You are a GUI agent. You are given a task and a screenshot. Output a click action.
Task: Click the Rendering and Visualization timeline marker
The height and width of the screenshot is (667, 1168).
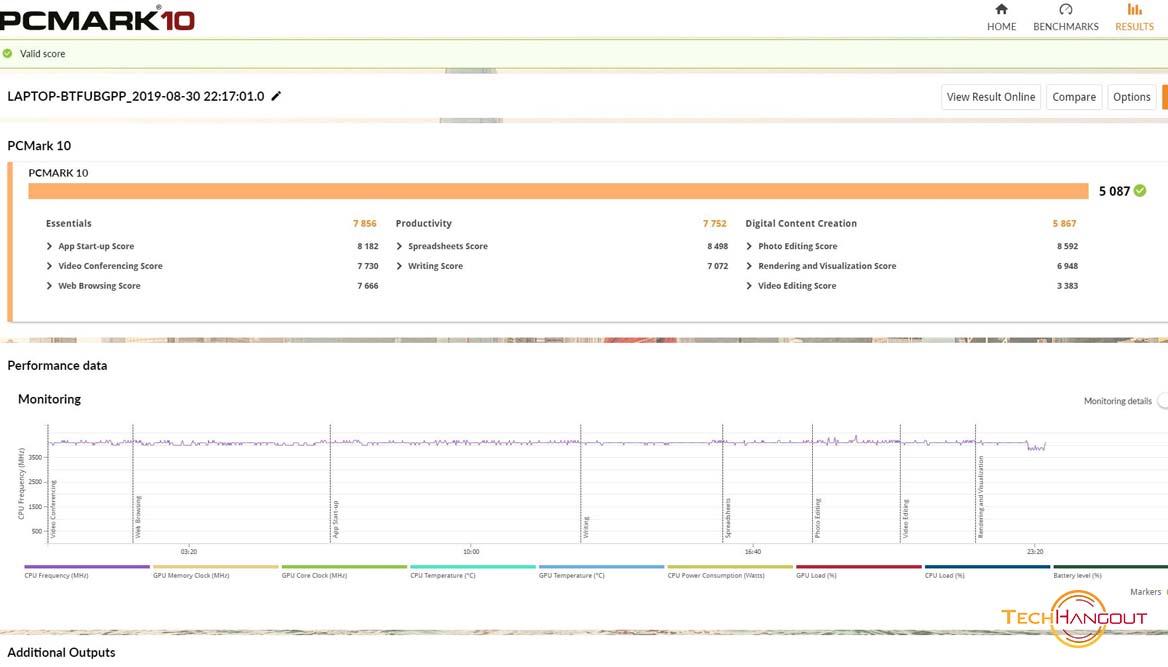pos(980,496)
